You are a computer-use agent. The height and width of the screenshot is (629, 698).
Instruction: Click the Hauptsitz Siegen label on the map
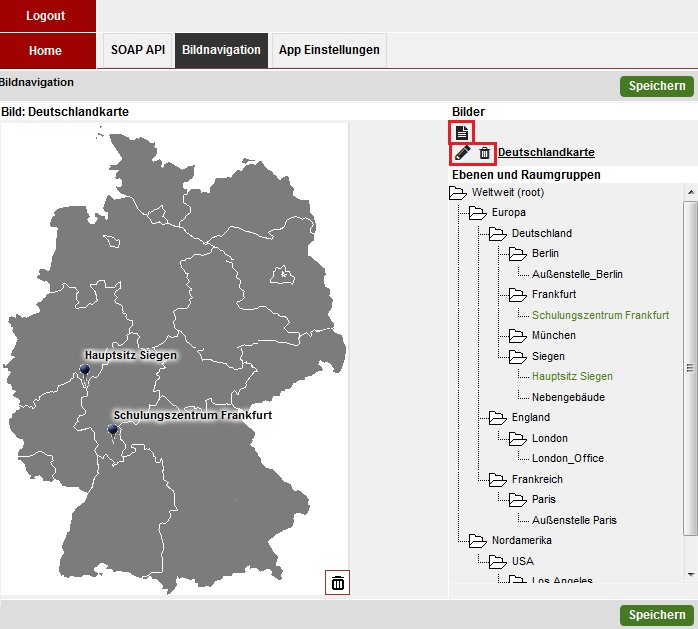[x=131, y=355]
